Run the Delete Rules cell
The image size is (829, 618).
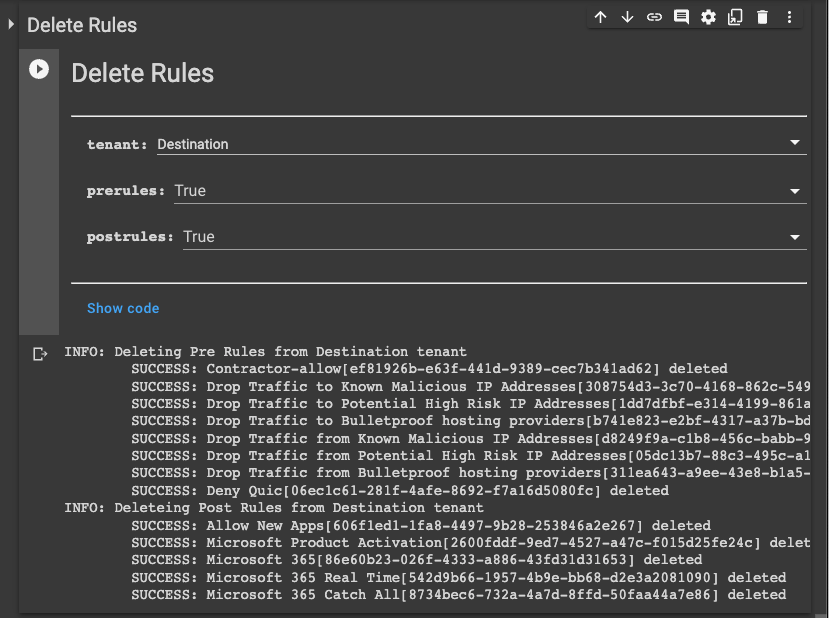pos(39,69)
